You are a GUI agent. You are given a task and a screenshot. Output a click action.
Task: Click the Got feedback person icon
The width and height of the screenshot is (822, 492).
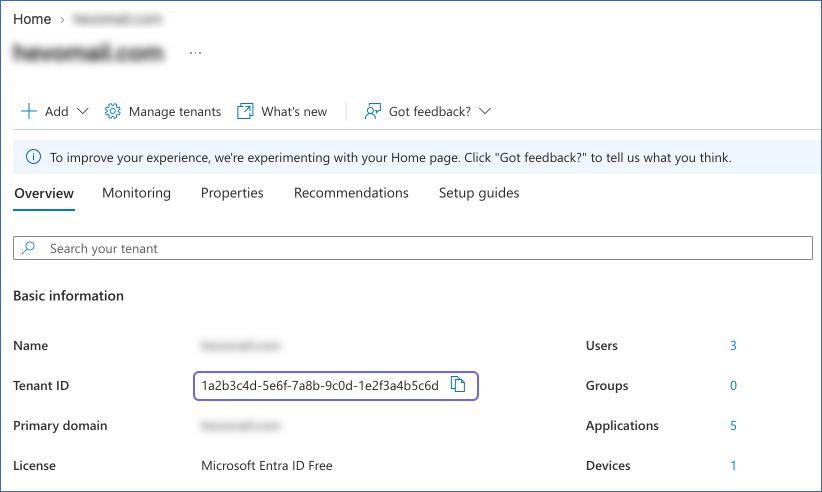pos(372,111)
